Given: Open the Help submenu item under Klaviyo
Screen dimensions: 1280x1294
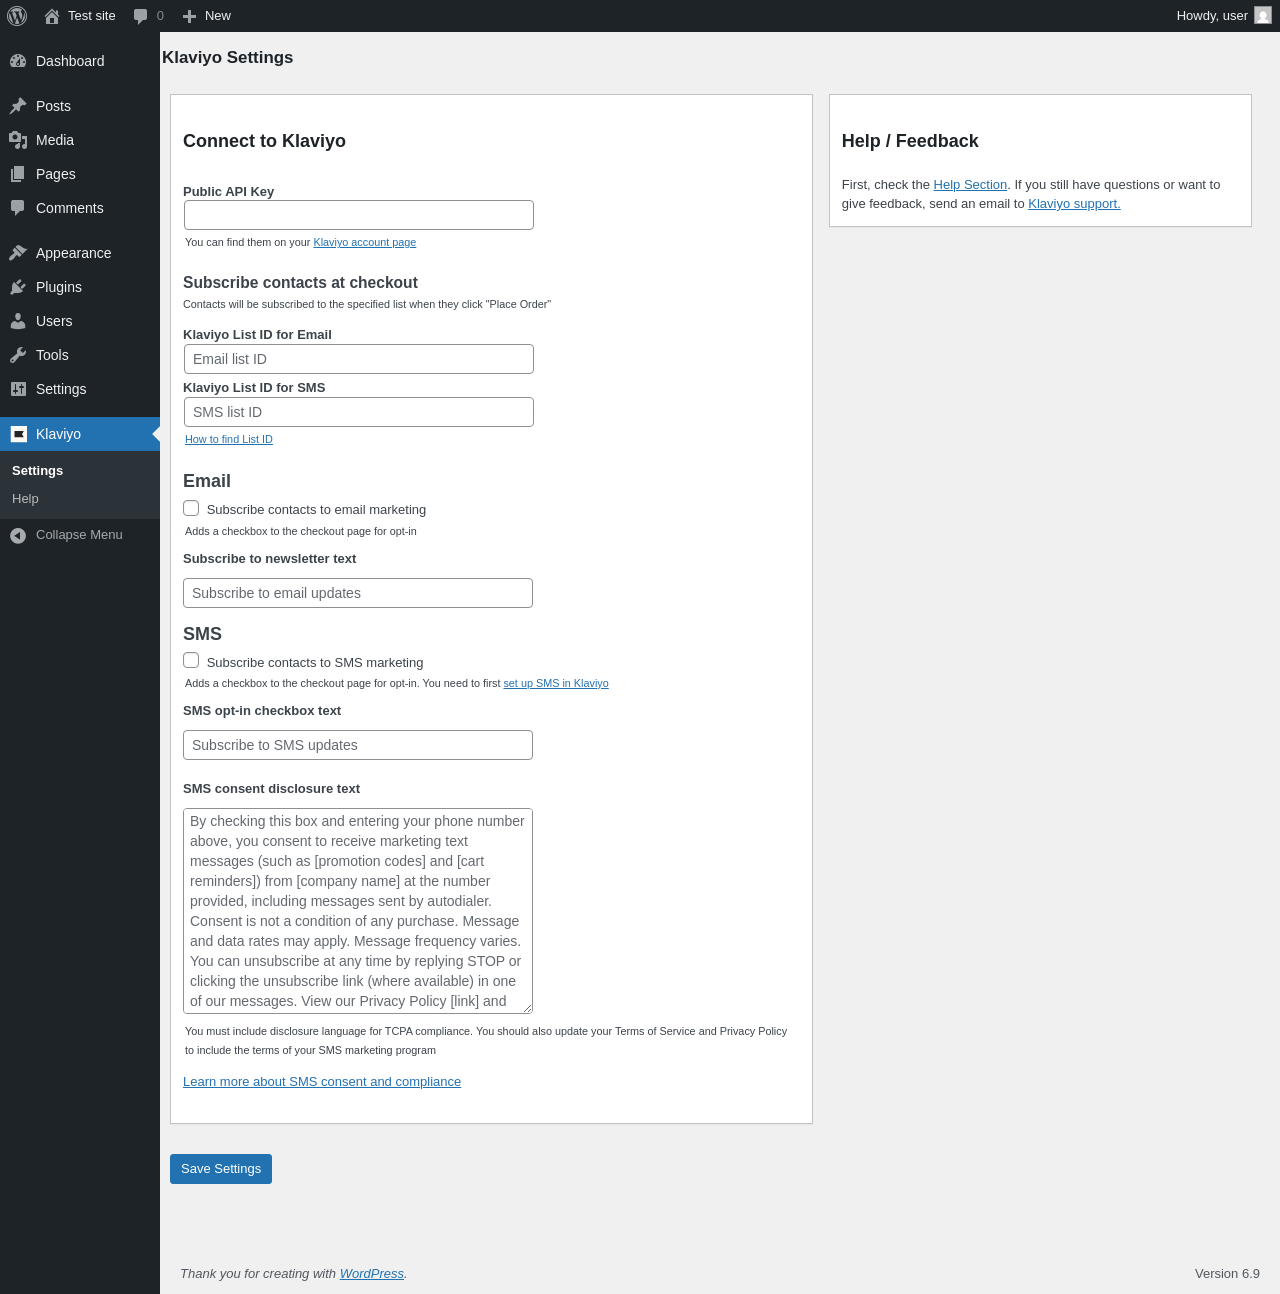Looking at the screenshot, I should tap(25, 499).
